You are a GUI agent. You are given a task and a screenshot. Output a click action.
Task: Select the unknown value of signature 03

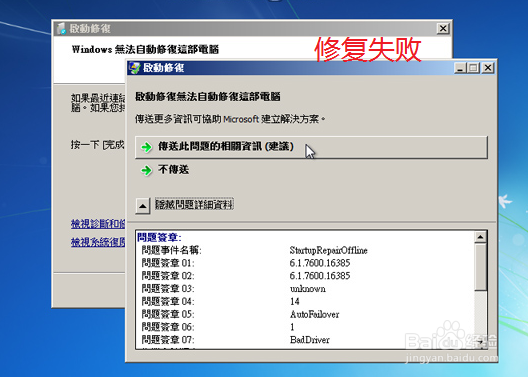coord(307,289)
